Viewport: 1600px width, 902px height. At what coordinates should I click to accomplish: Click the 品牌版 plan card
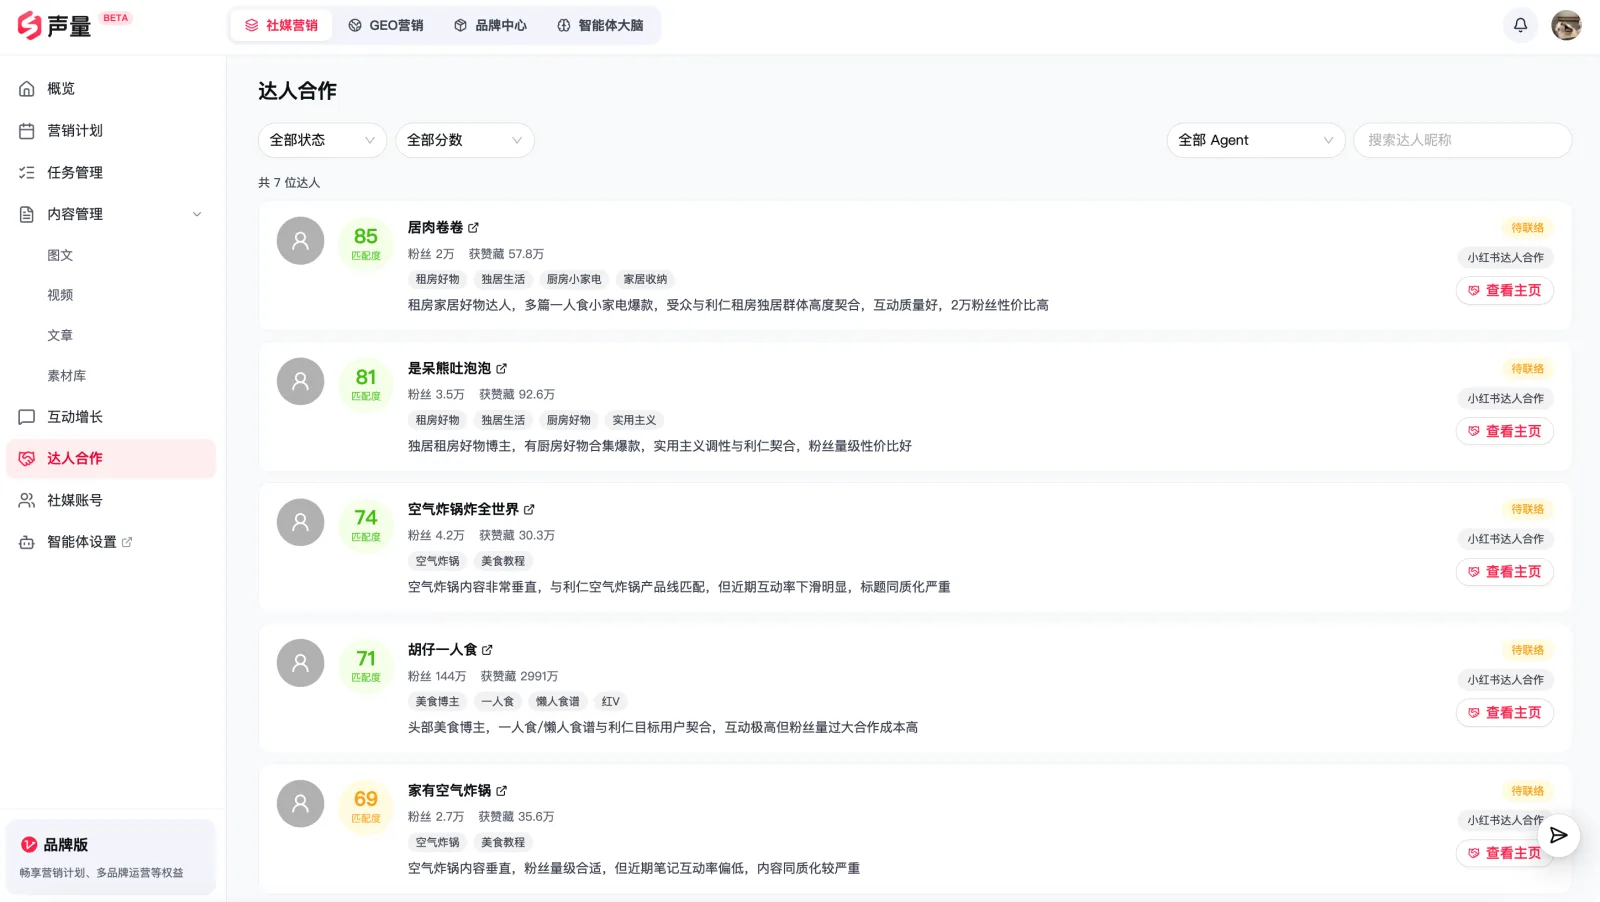[111, 857]
